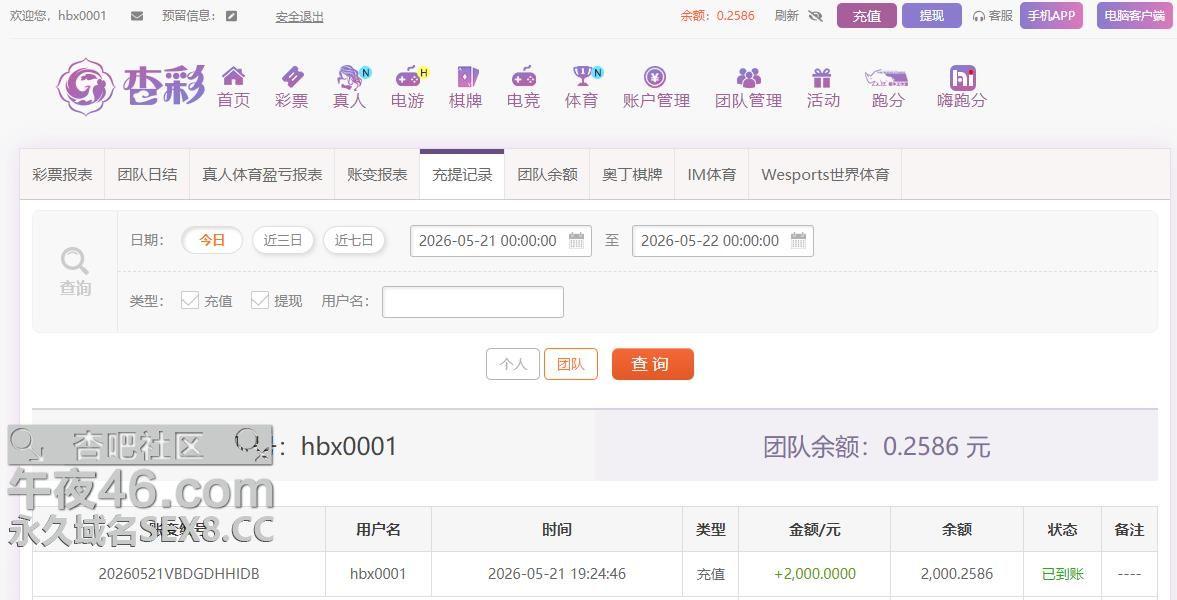1177x600 pixels.
Task: Click the 客服 headset icon
Action: click(978, 16)
